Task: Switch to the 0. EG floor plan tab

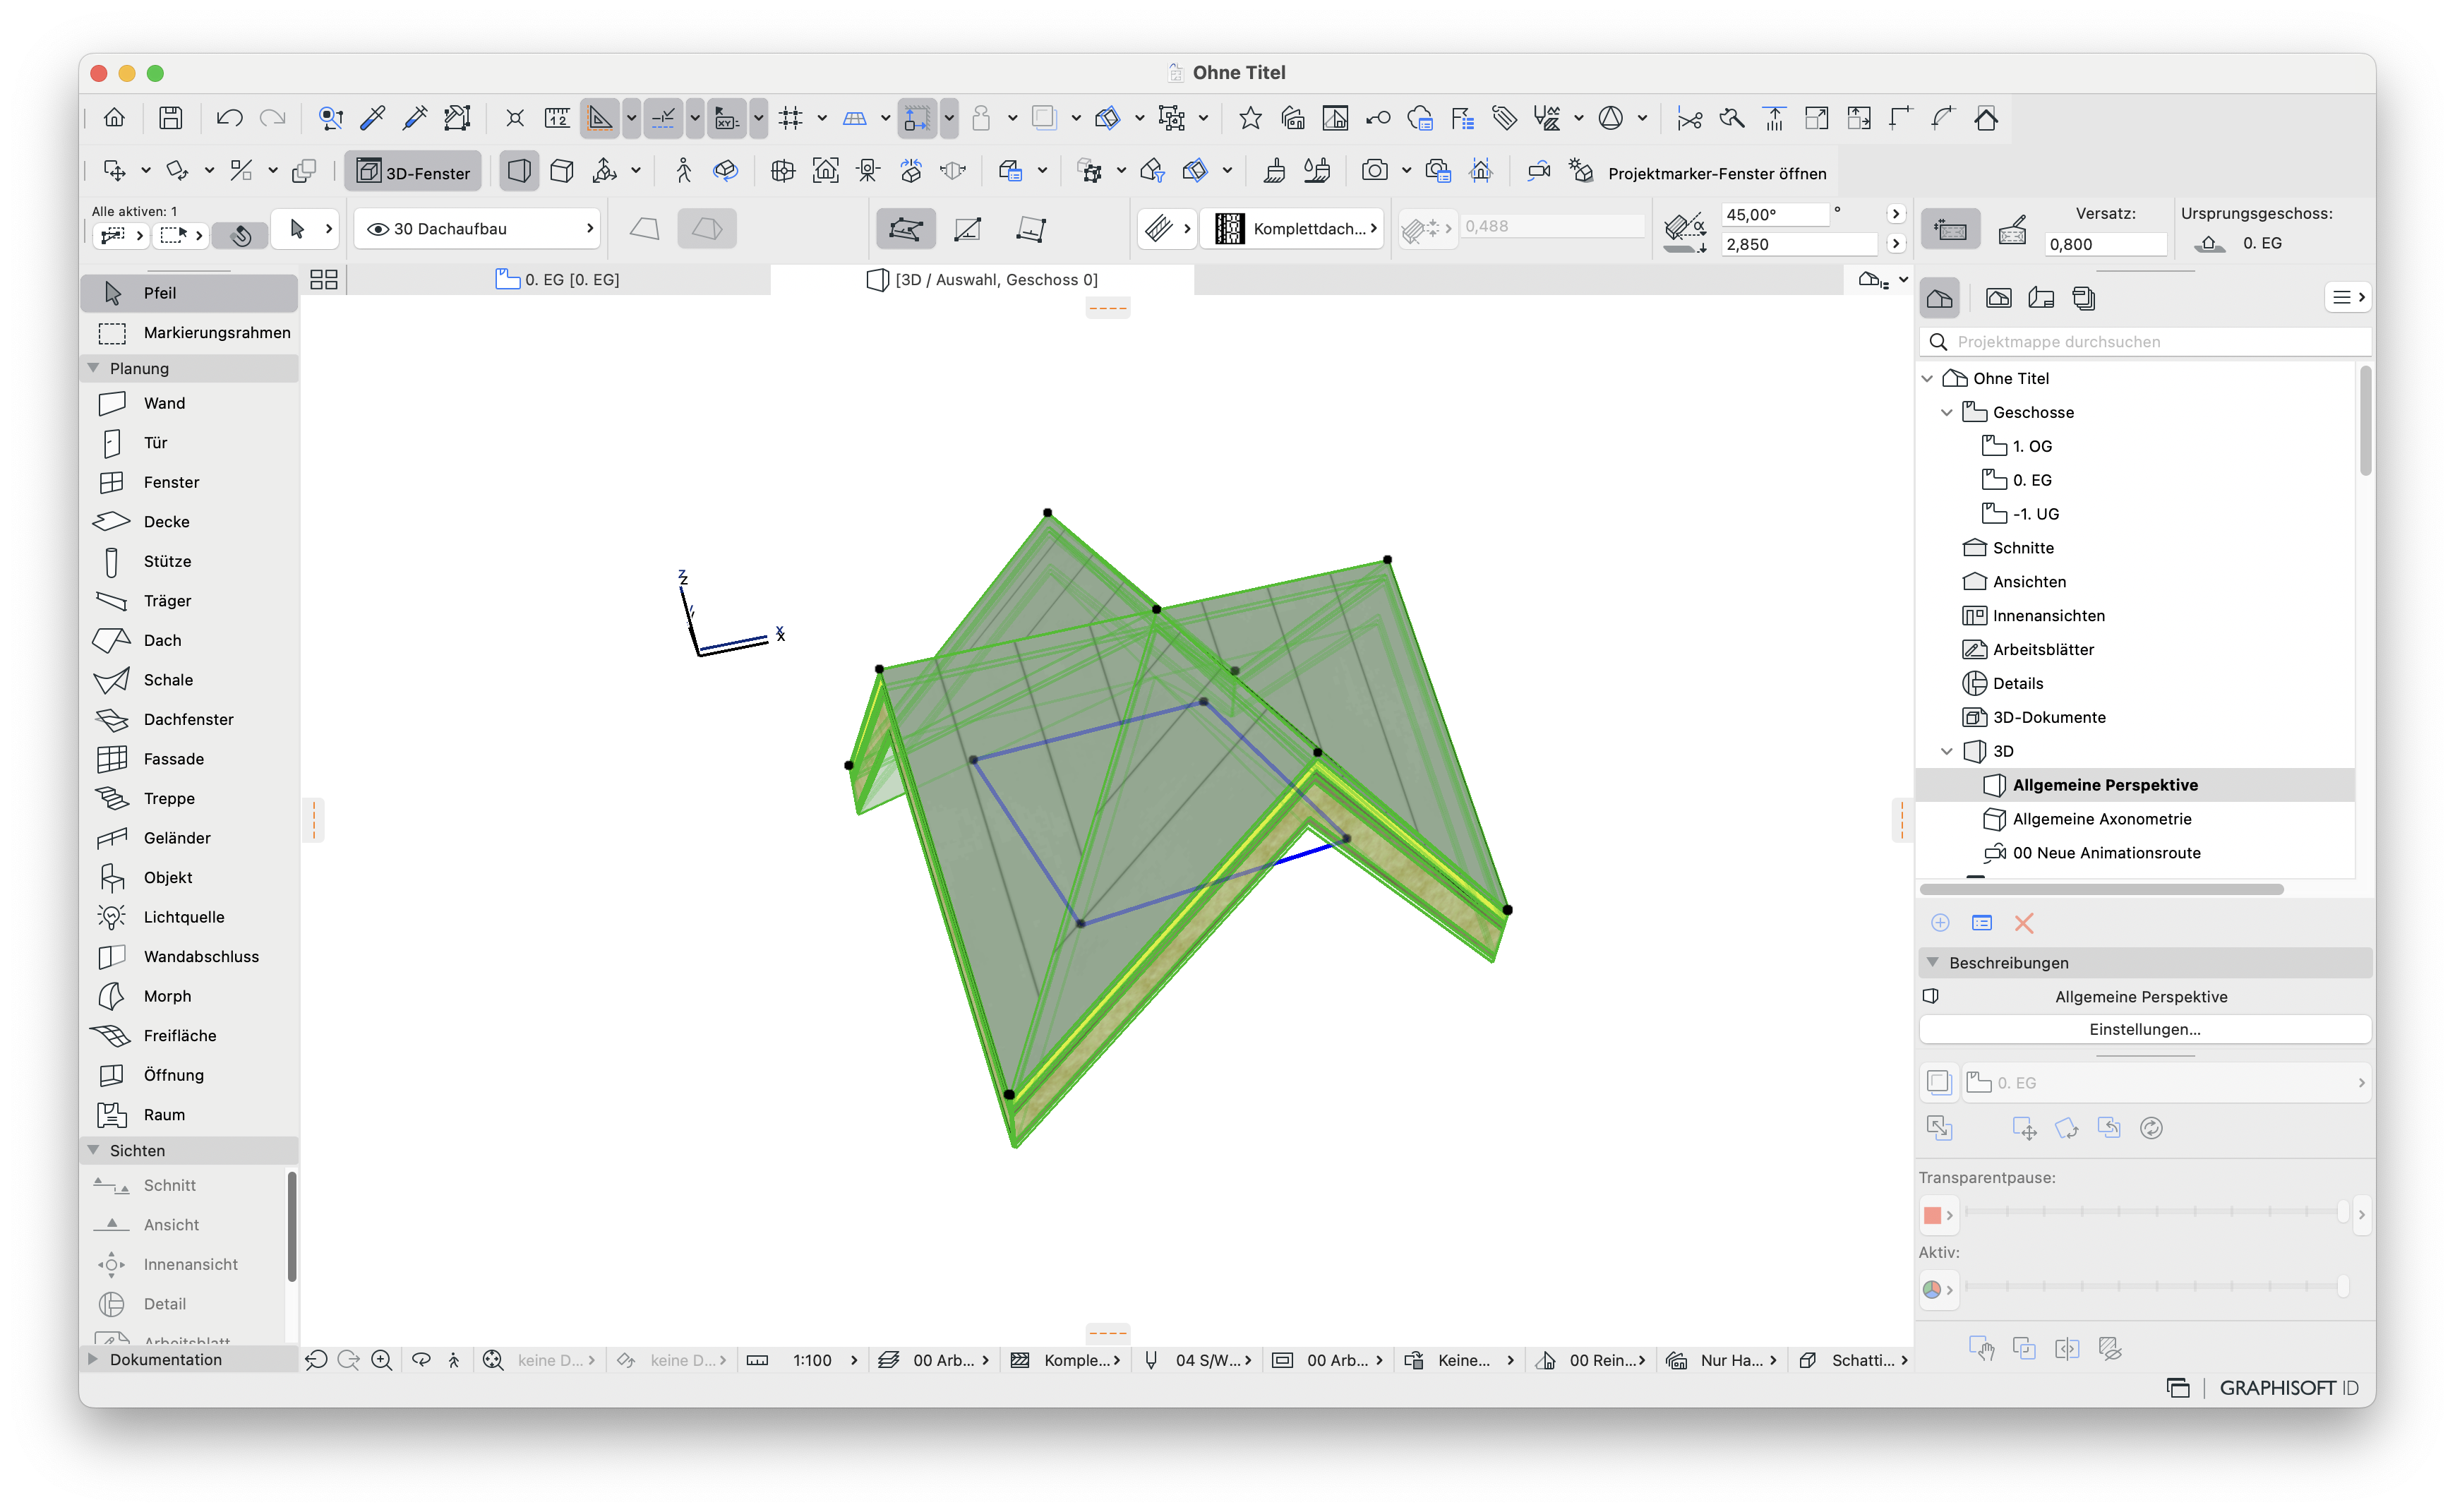Action: [558, 280]
